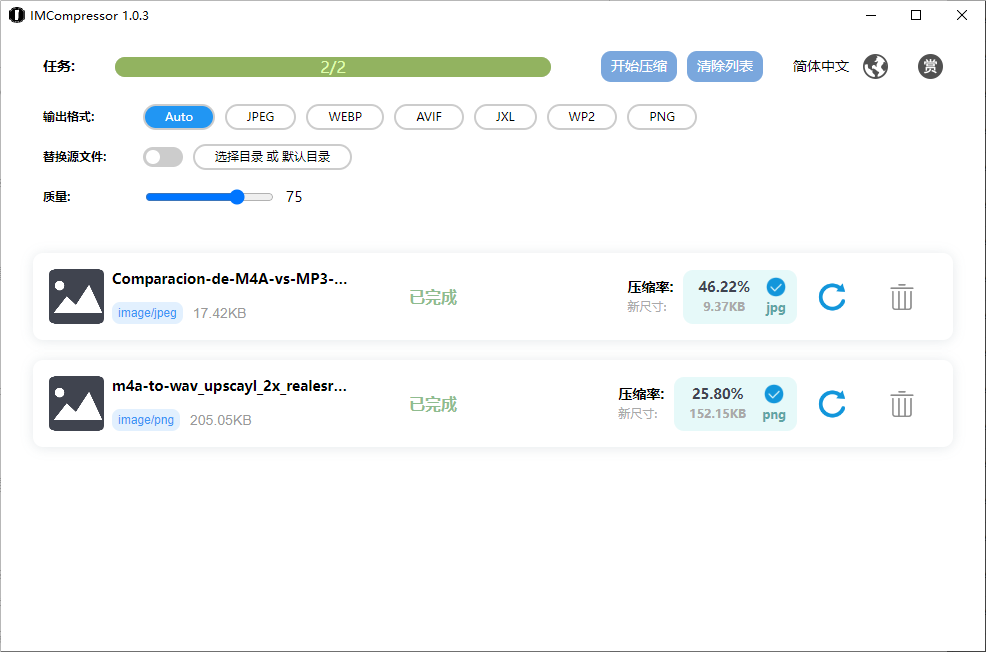Click the globe language icon
Image resolution: width=986 pixels, height=652 pixels.
click(875, 66)
